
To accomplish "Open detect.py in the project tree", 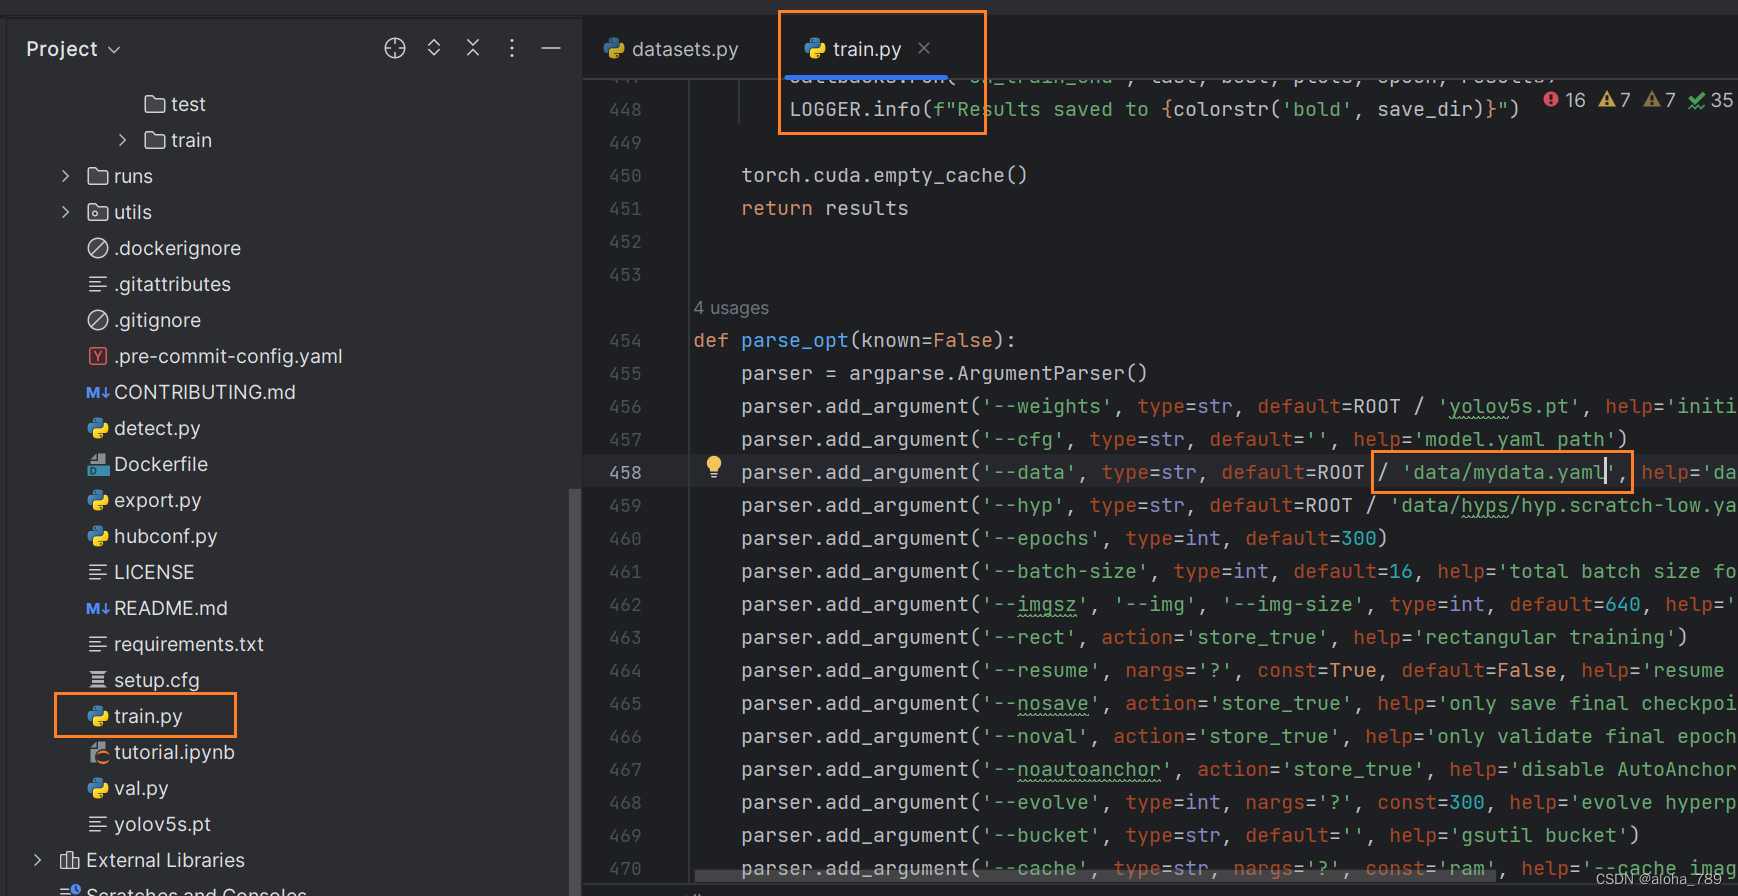I will [x=144, y=428].
